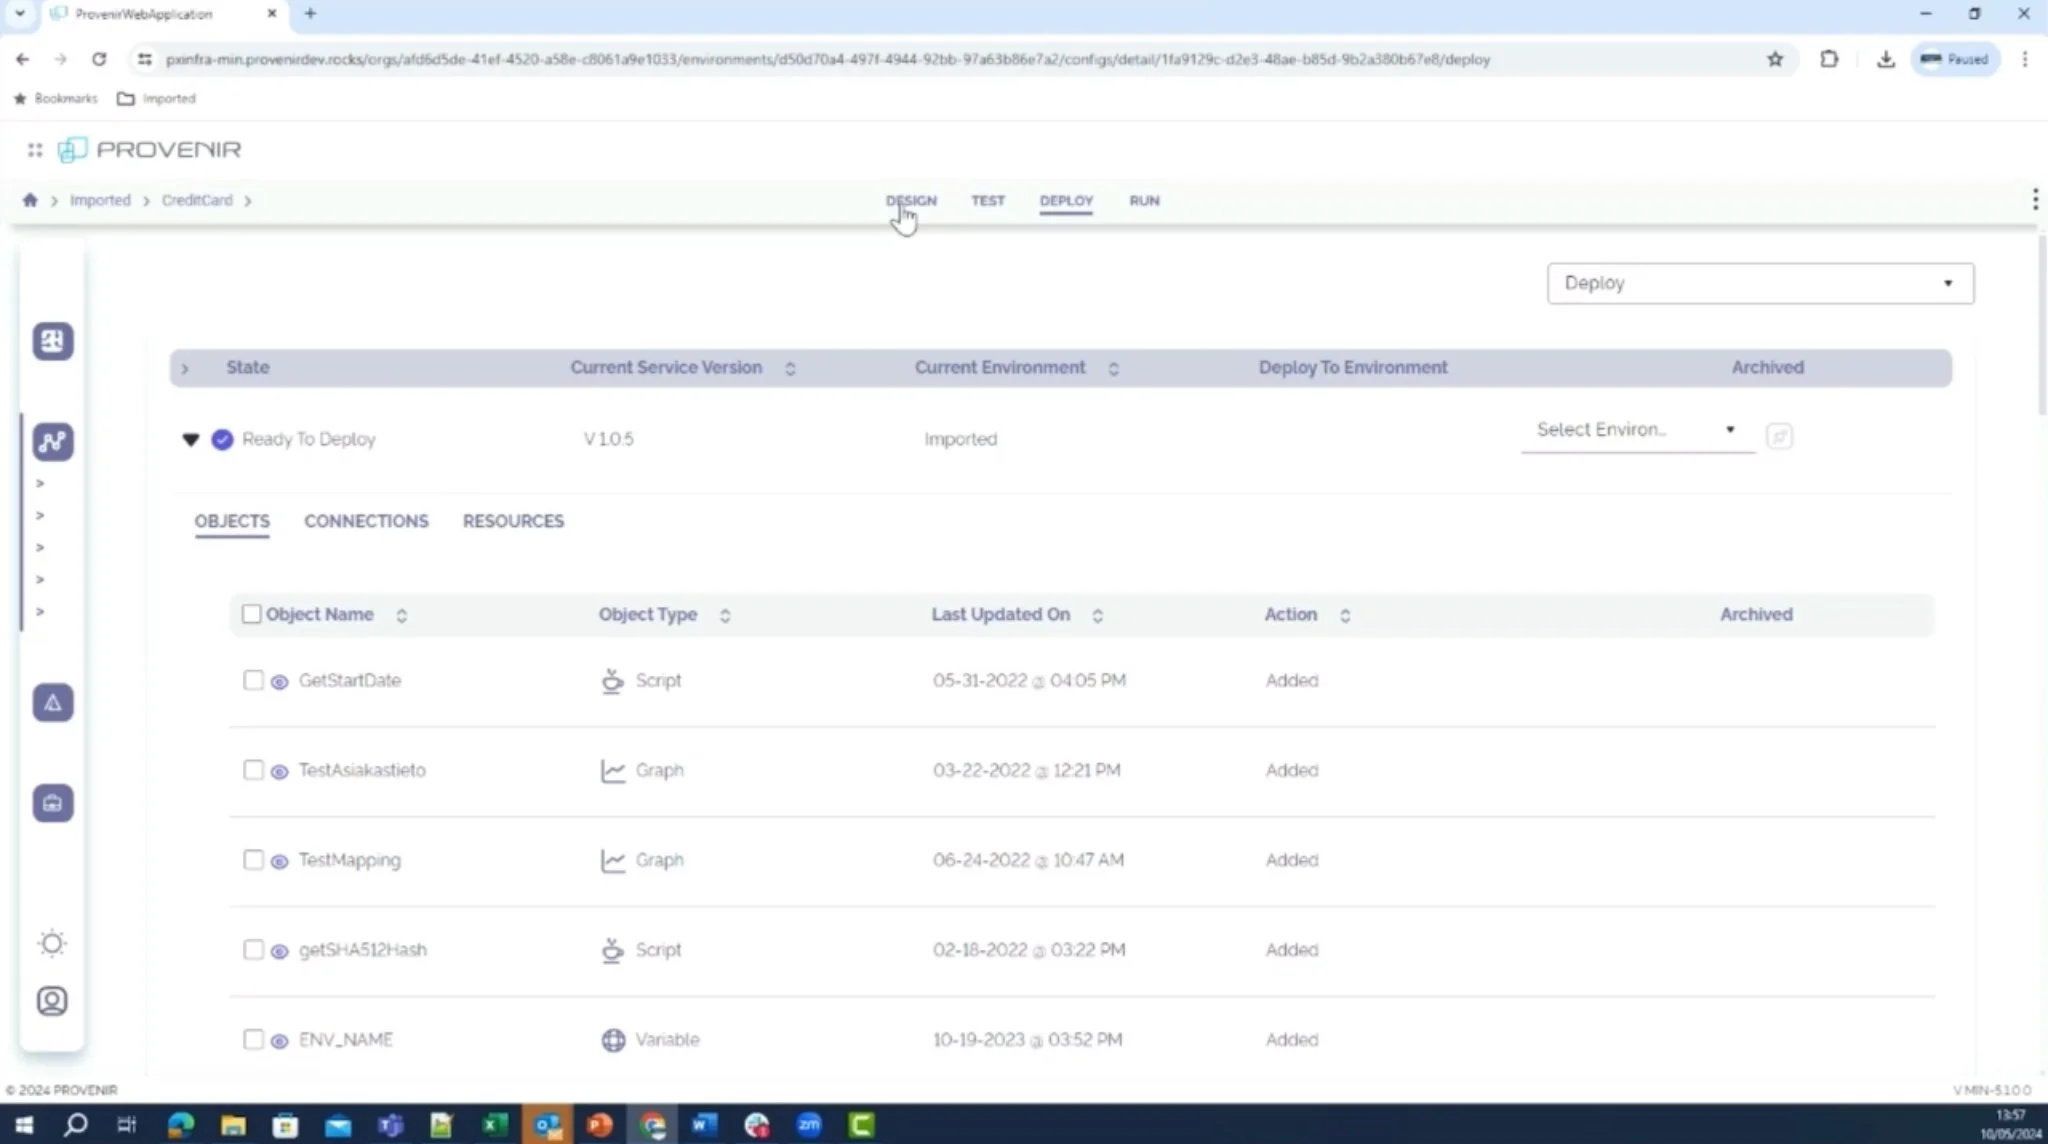
Task: Click the kebab menu on the navigation bar
Action: point(2035,200)
